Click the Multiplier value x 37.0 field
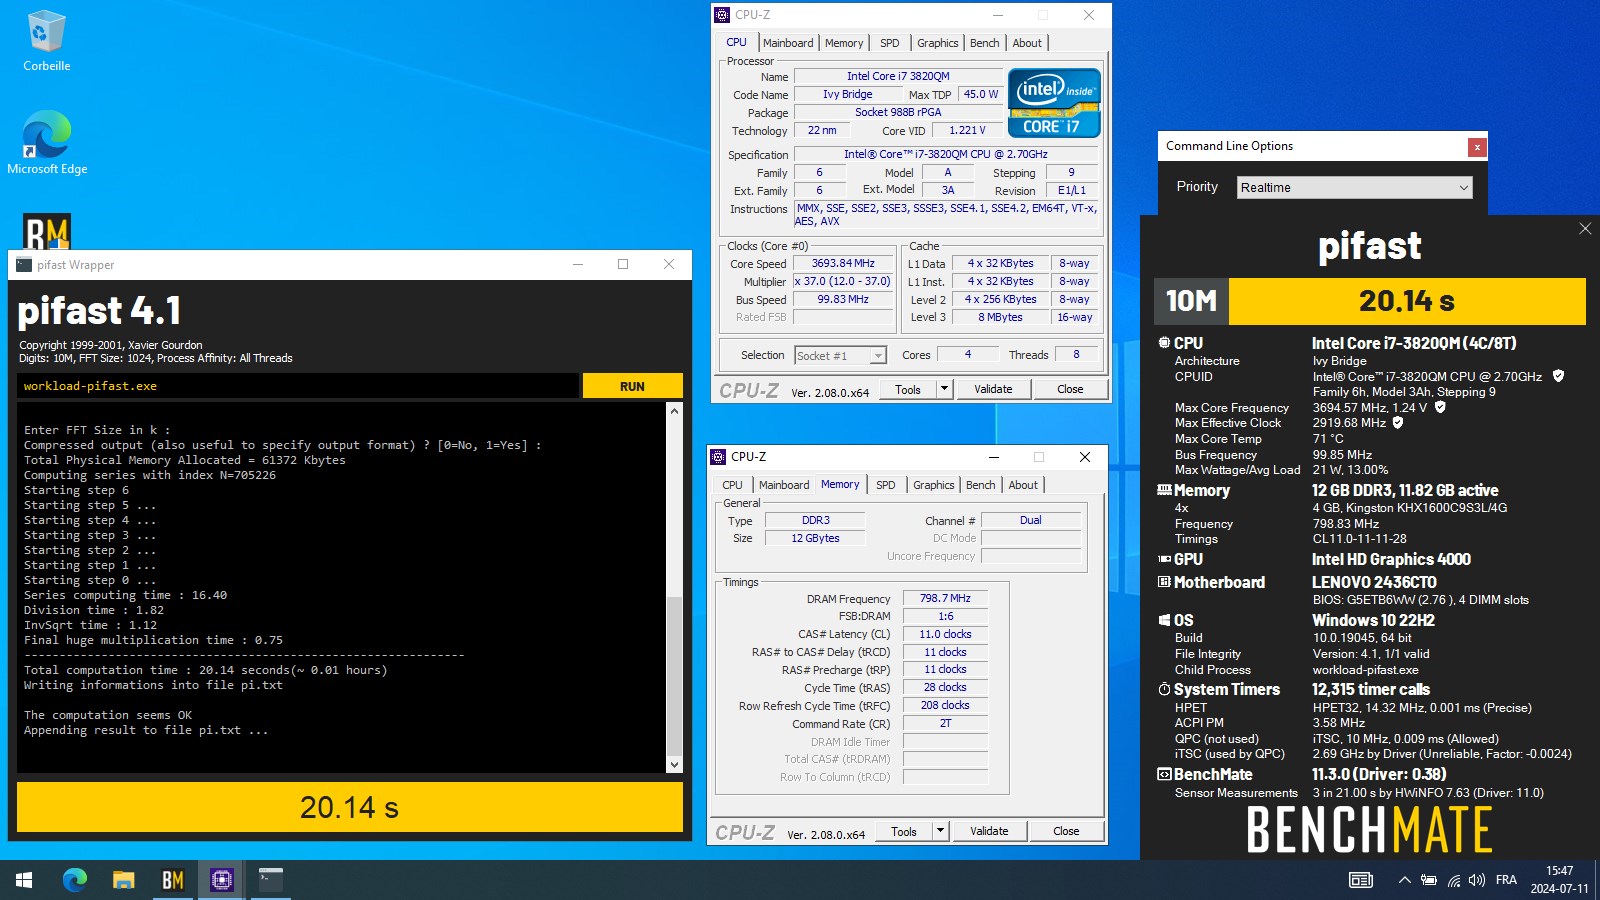Image resolution: width=1600 pixels, height=900 pixels. (x=843, y=281)
